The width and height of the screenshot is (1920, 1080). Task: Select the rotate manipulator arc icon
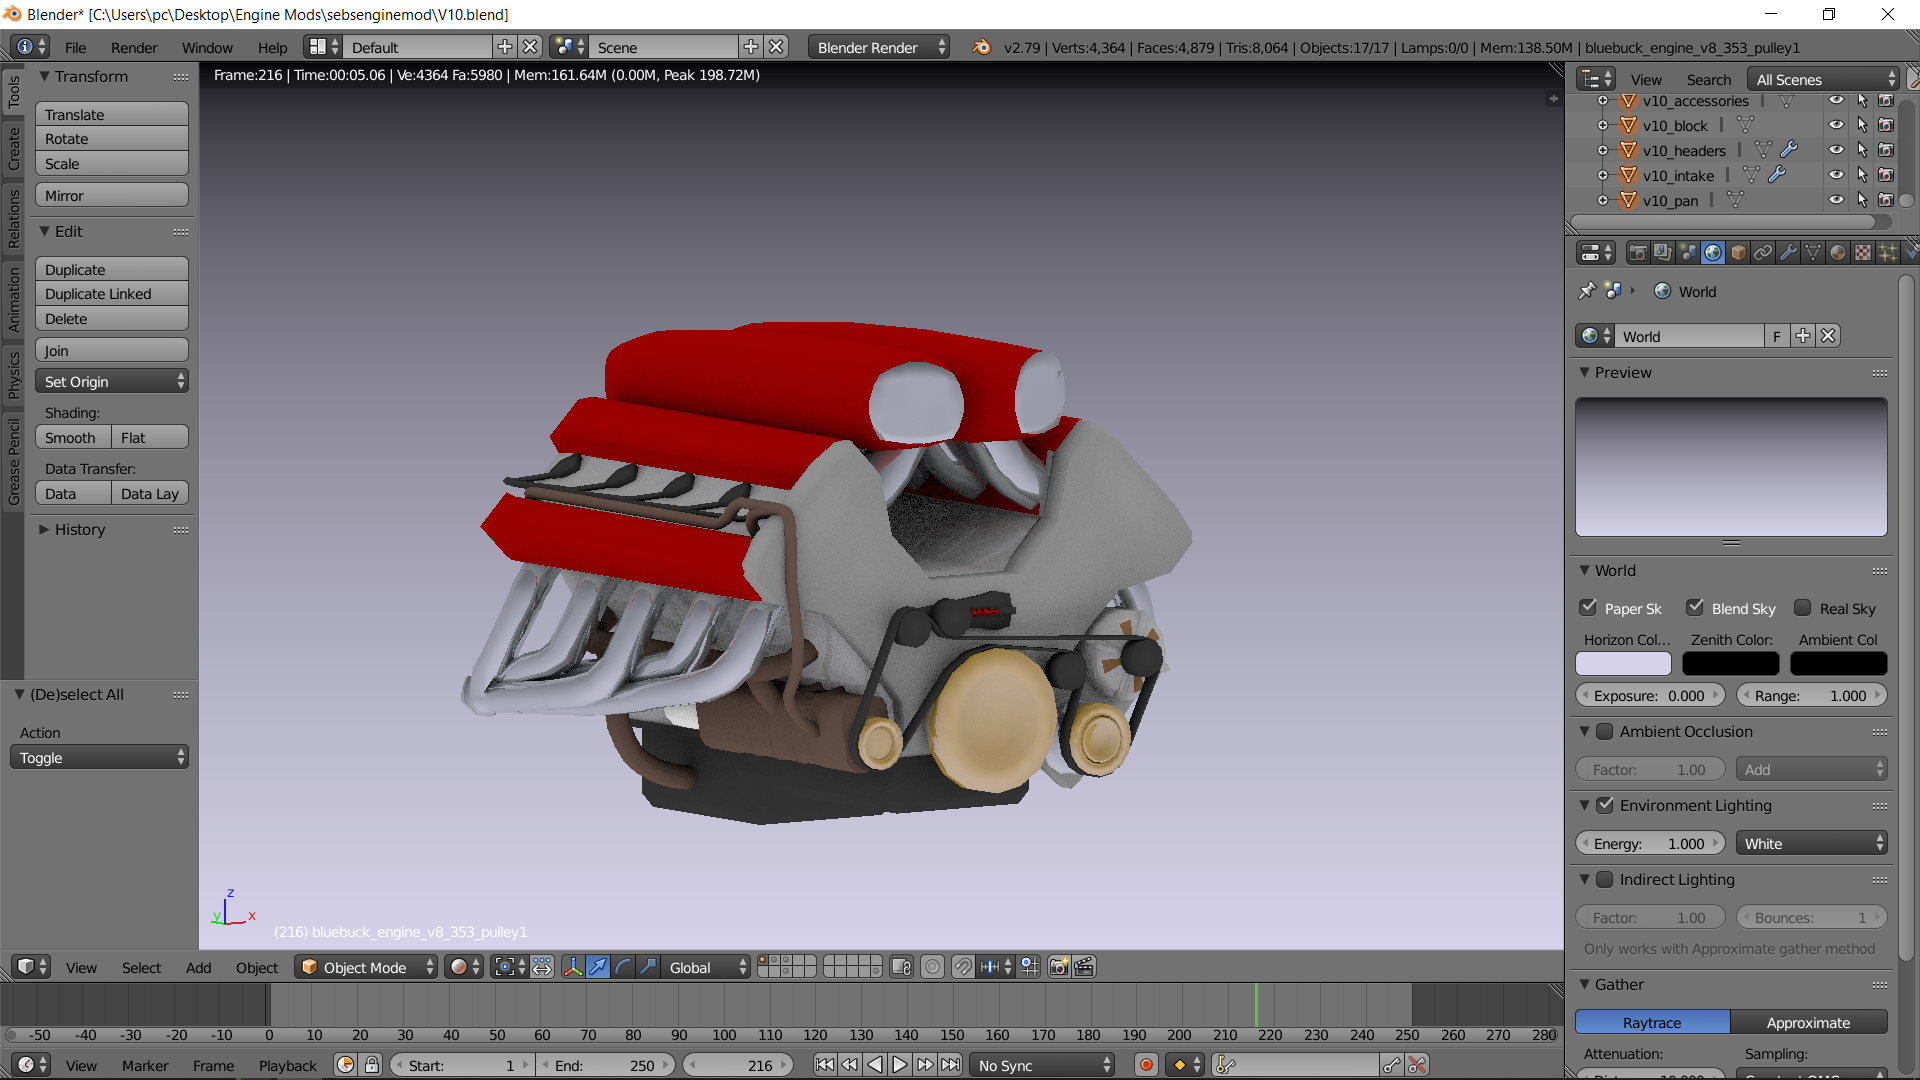click(623, 967)
